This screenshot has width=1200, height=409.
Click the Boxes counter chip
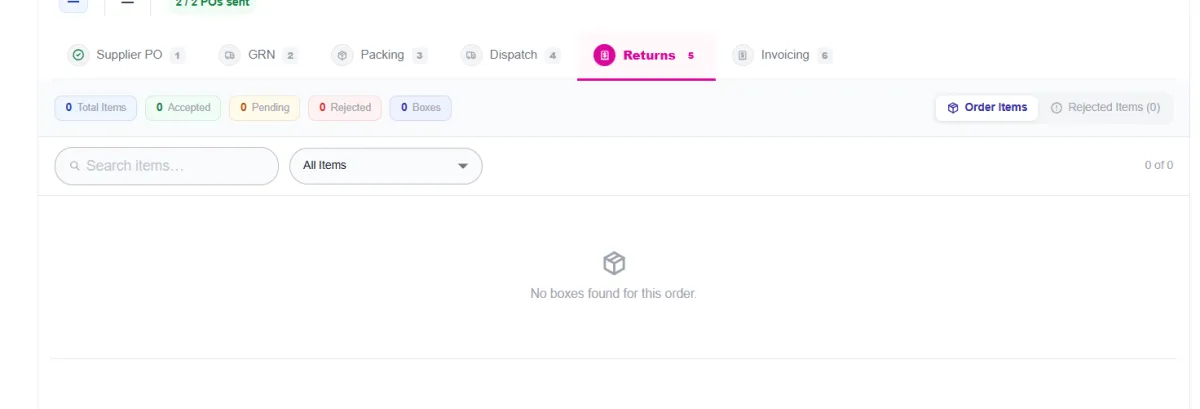[x=420, y=108]
